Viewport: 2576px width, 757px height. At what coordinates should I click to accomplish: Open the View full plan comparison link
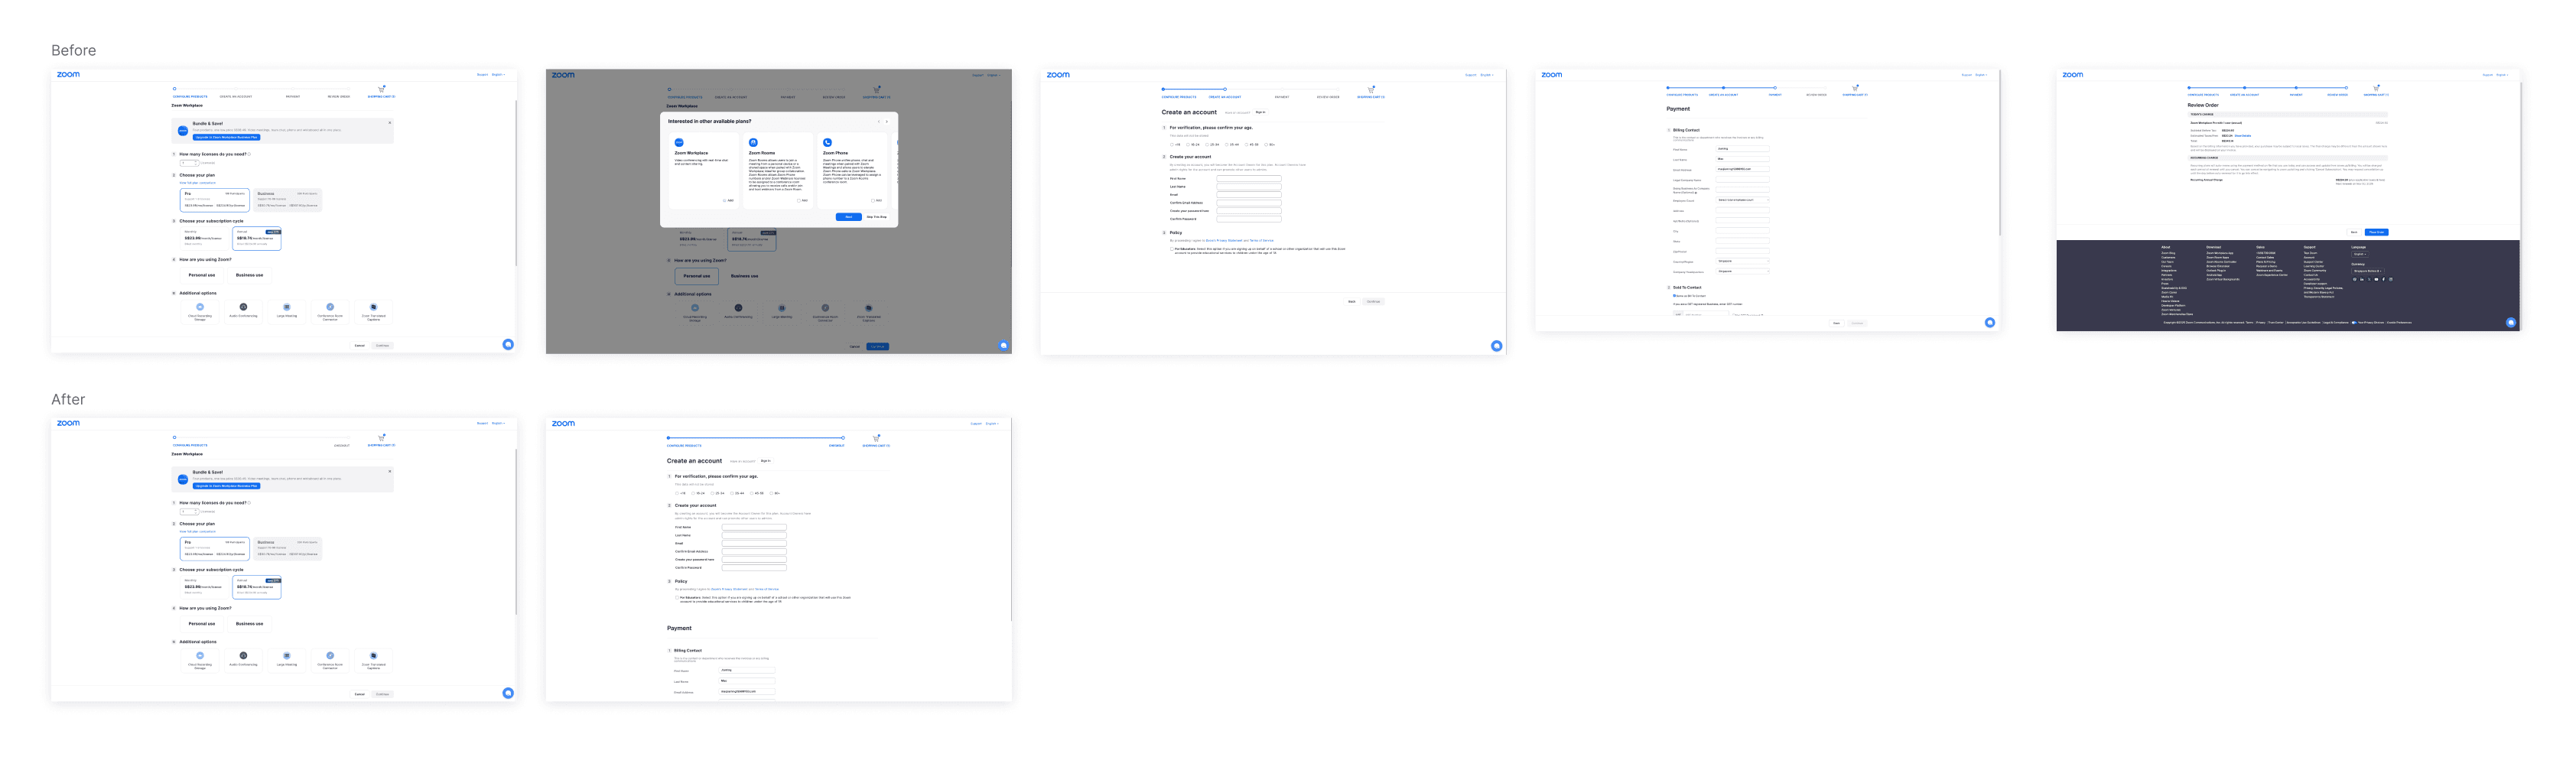point(198,183)
